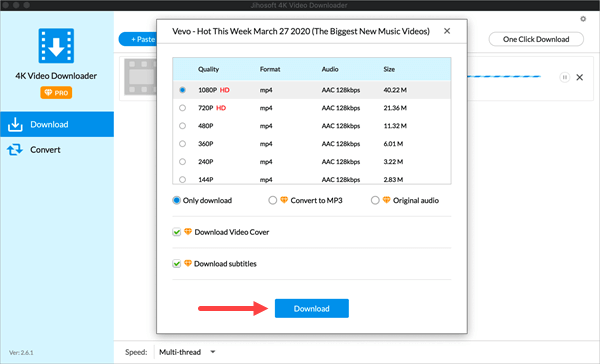Toggle Download subtitles checkbox

click(x=176, y=264)
